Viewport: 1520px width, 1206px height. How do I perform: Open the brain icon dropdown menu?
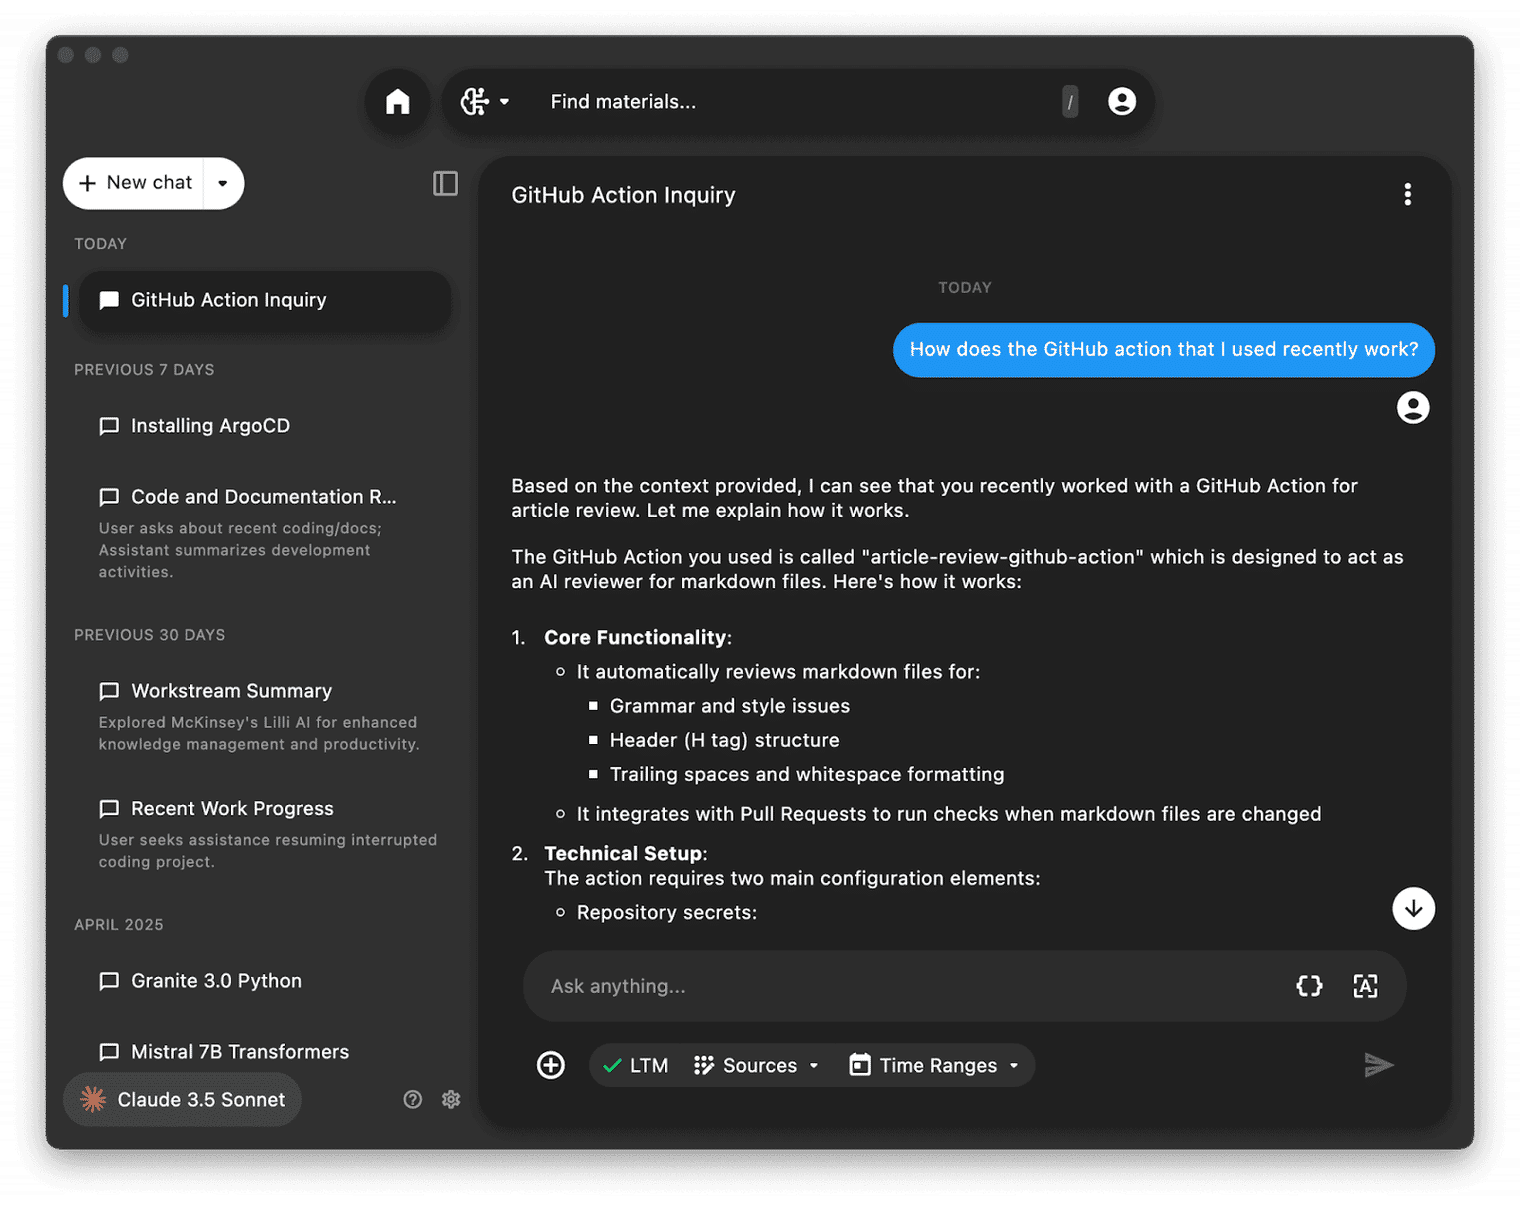485,102
